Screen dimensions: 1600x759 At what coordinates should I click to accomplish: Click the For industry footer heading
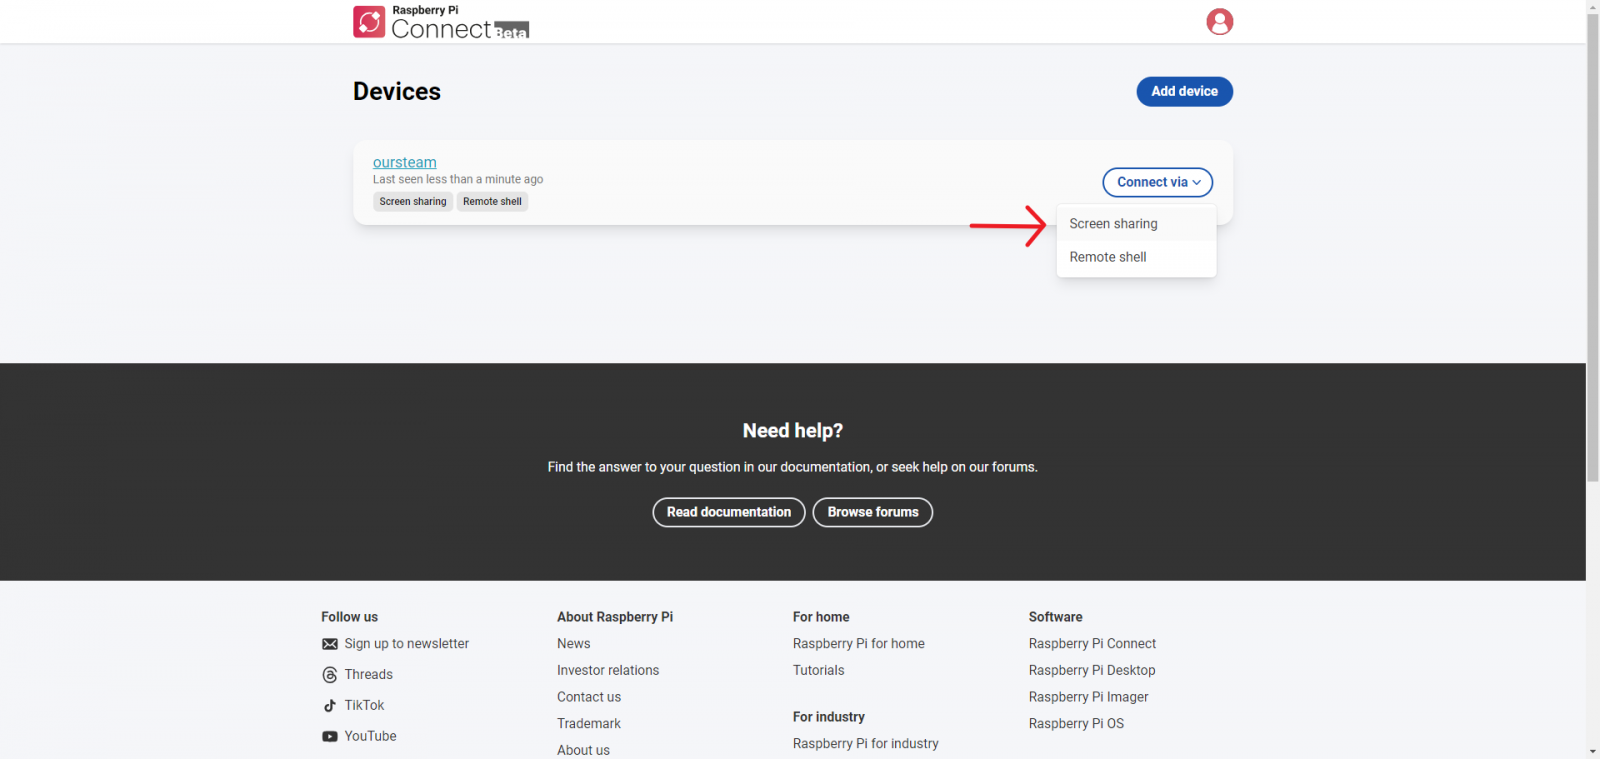click(829, 717)
